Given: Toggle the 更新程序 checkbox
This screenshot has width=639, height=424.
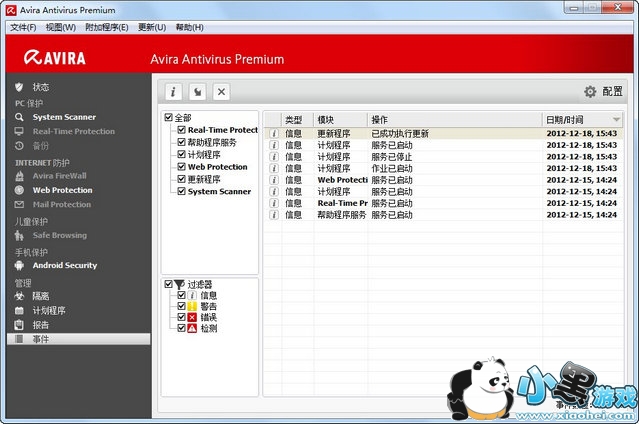Looking at the screenshot, I should [x=181, y=179].
